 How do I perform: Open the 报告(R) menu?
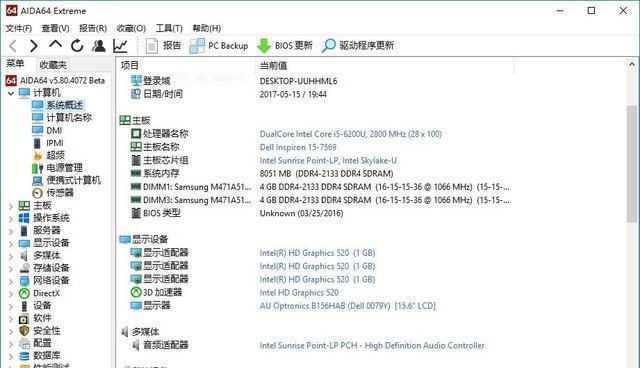[93, 28]
